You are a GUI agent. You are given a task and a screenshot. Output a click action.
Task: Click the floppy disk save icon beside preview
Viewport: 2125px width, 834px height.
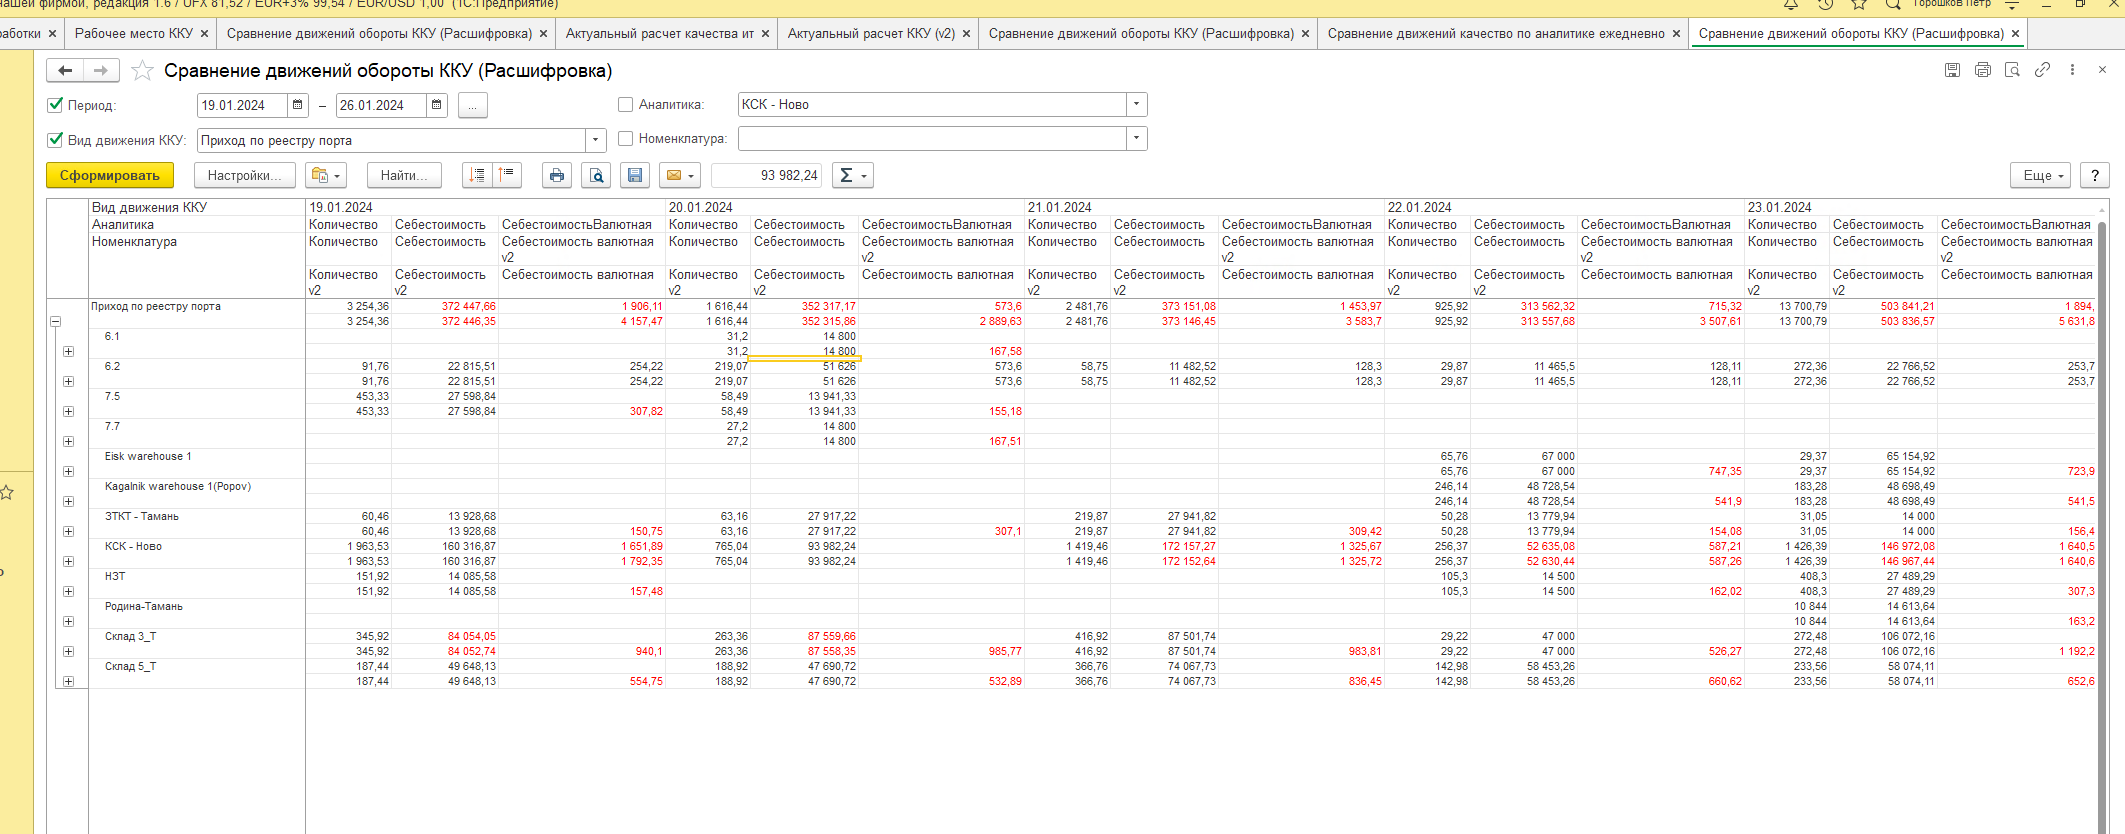635,176
